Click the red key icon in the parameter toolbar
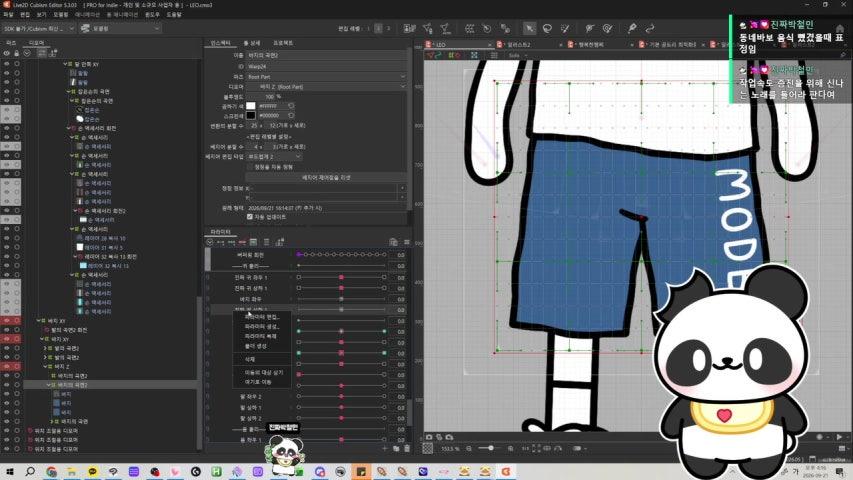 (x=242, y=242)
